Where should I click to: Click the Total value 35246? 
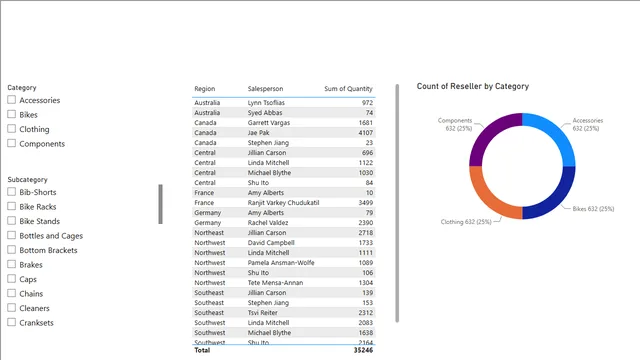[x=363, y=350]
